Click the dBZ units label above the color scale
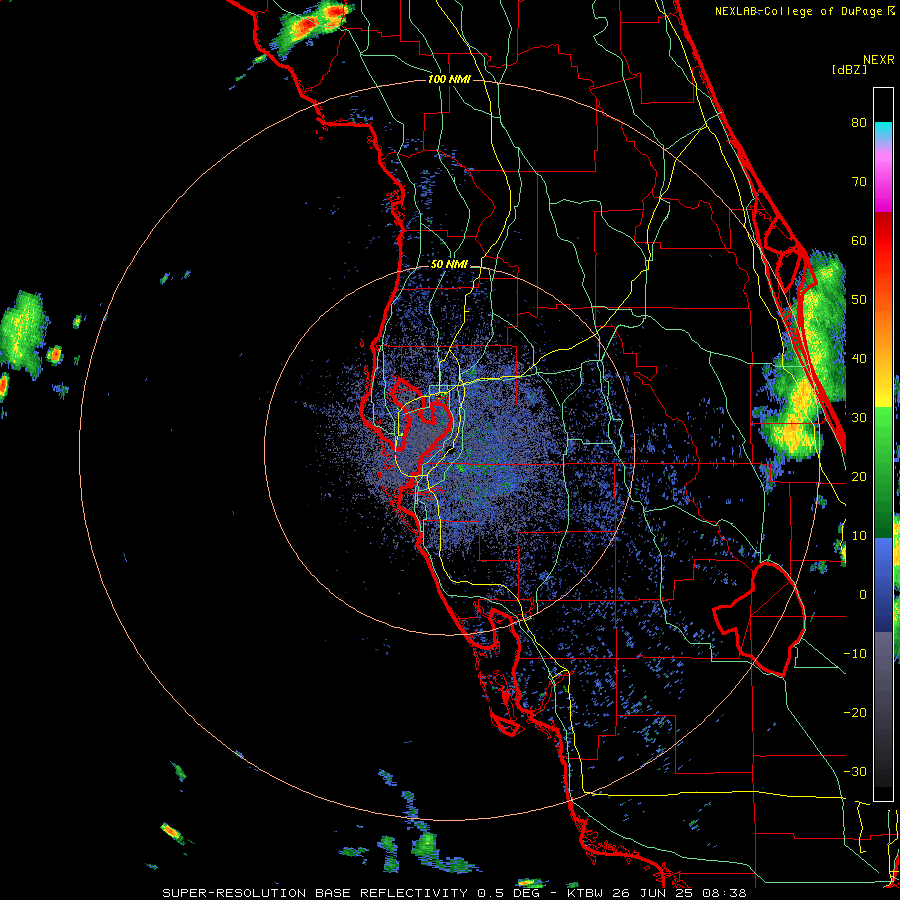This screenshot has width=900, height=900. click(x=849, y=69)
